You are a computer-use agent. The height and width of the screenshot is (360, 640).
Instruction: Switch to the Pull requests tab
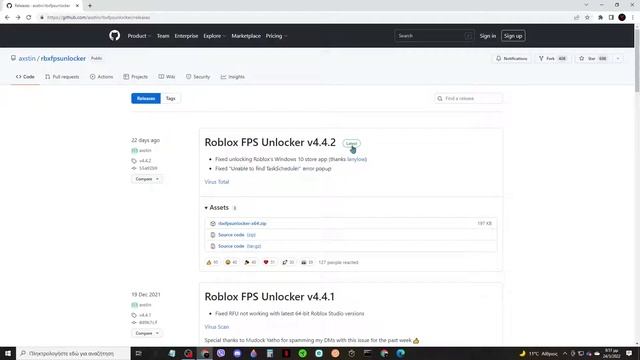click(x=62, y=77)
